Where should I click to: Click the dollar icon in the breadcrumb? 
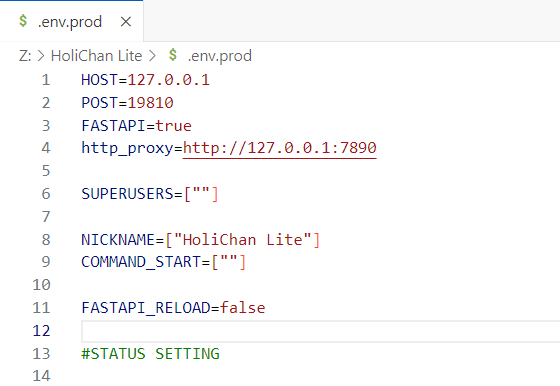[173, 55]
